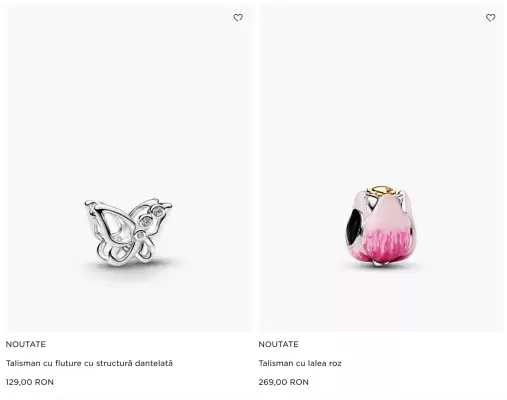507x400 pixels.
Task: Open the pink tulip charm image
Action: (381, 225)
